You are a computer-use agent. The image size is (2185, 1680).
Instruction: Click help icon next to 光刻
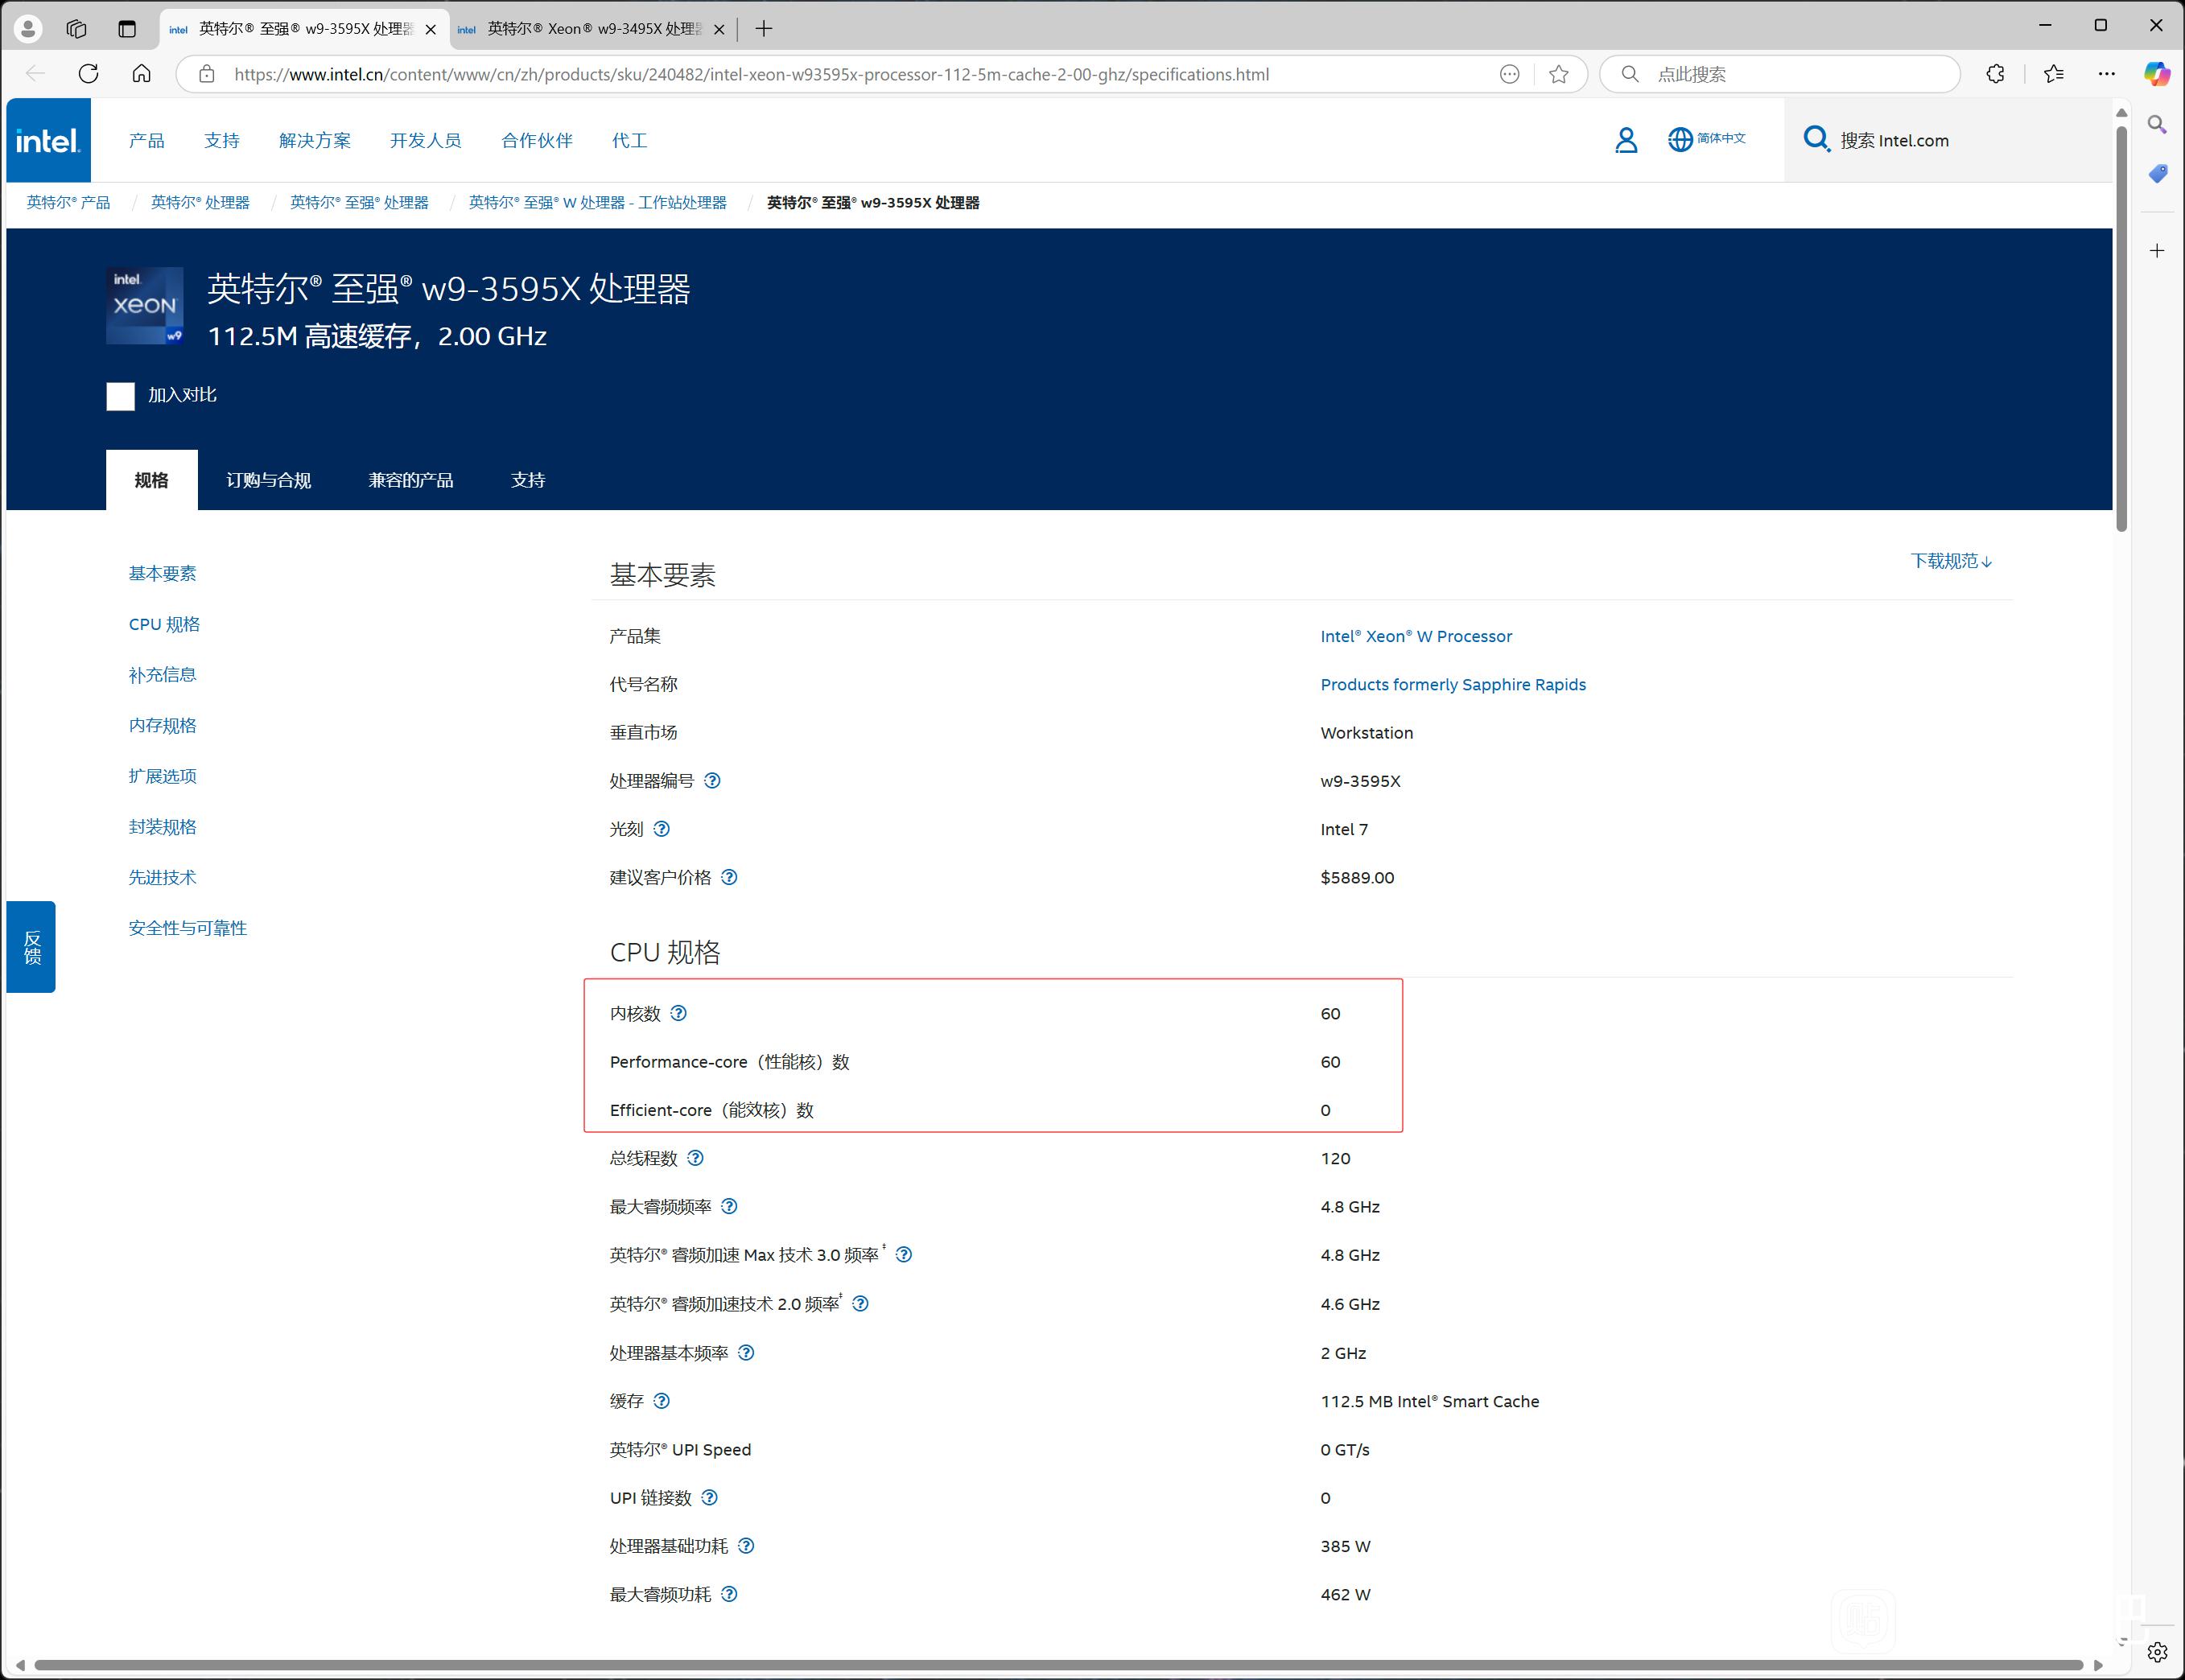(661, 829)
